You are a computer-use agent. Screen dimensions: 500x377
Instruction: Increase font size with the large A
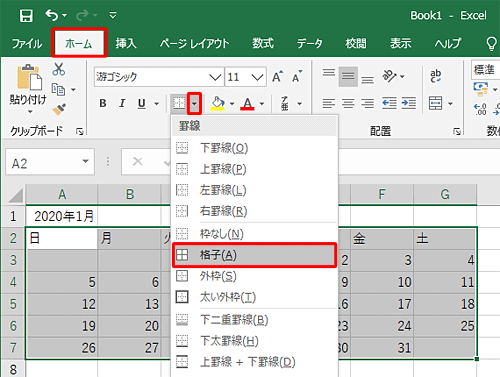[277, 77]
